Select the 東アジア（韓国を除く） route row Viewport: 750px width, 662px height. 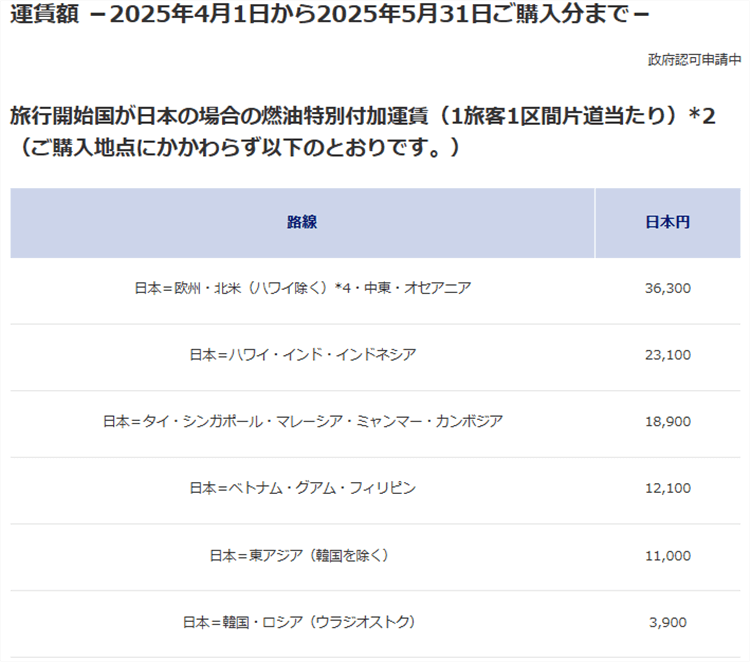(302, 555)
